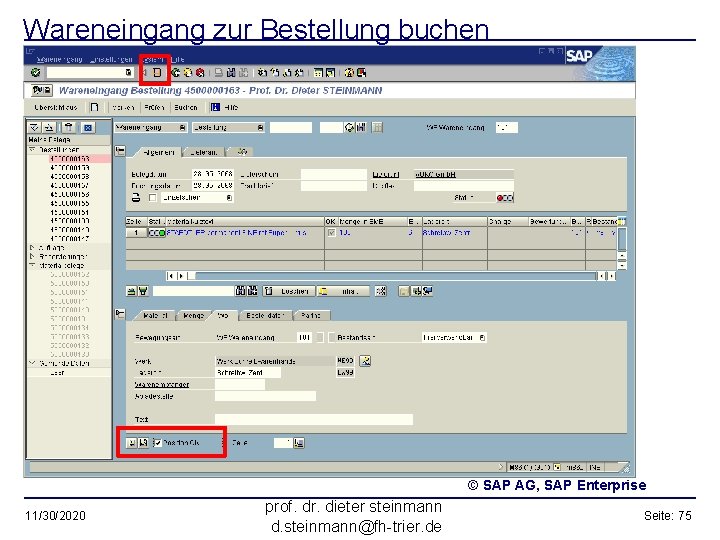Click the Warenempfänger underlined label link
The image size is (720, 540).
tap(162, 384)
